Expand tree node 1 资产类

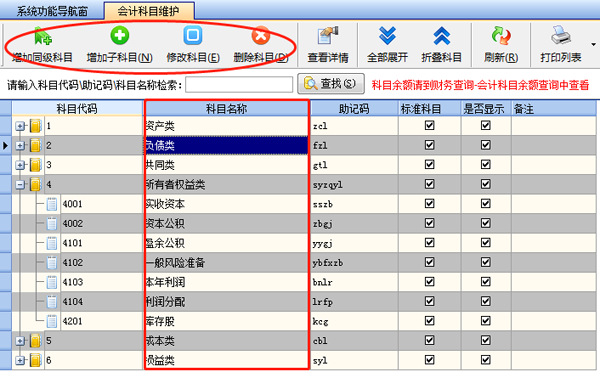point(20,126)
